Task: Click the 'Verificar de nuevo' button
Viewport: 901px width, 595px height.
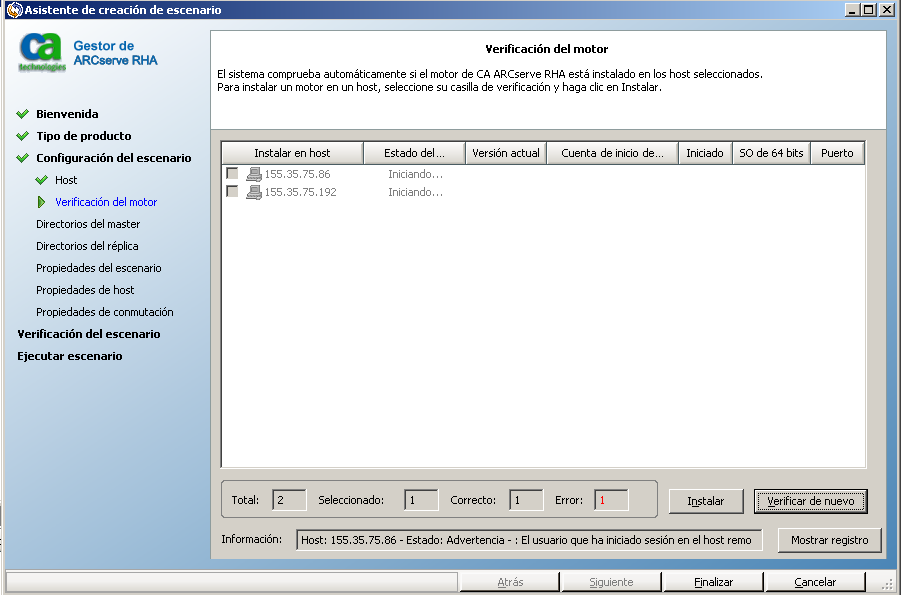Action: (x=810, y=501)
